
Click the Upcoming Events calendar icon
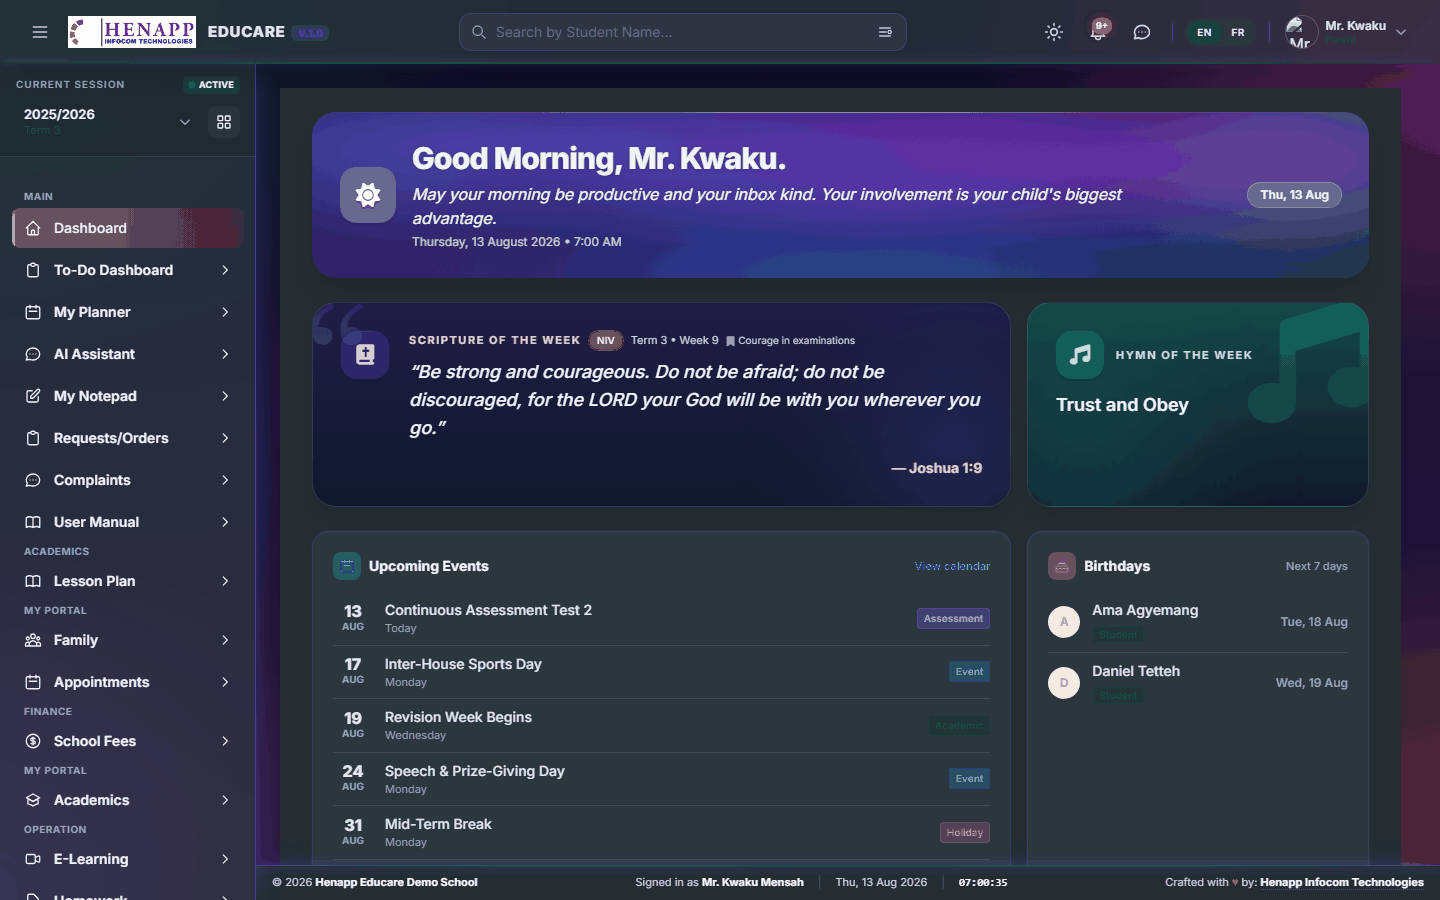tap(347, 566)
